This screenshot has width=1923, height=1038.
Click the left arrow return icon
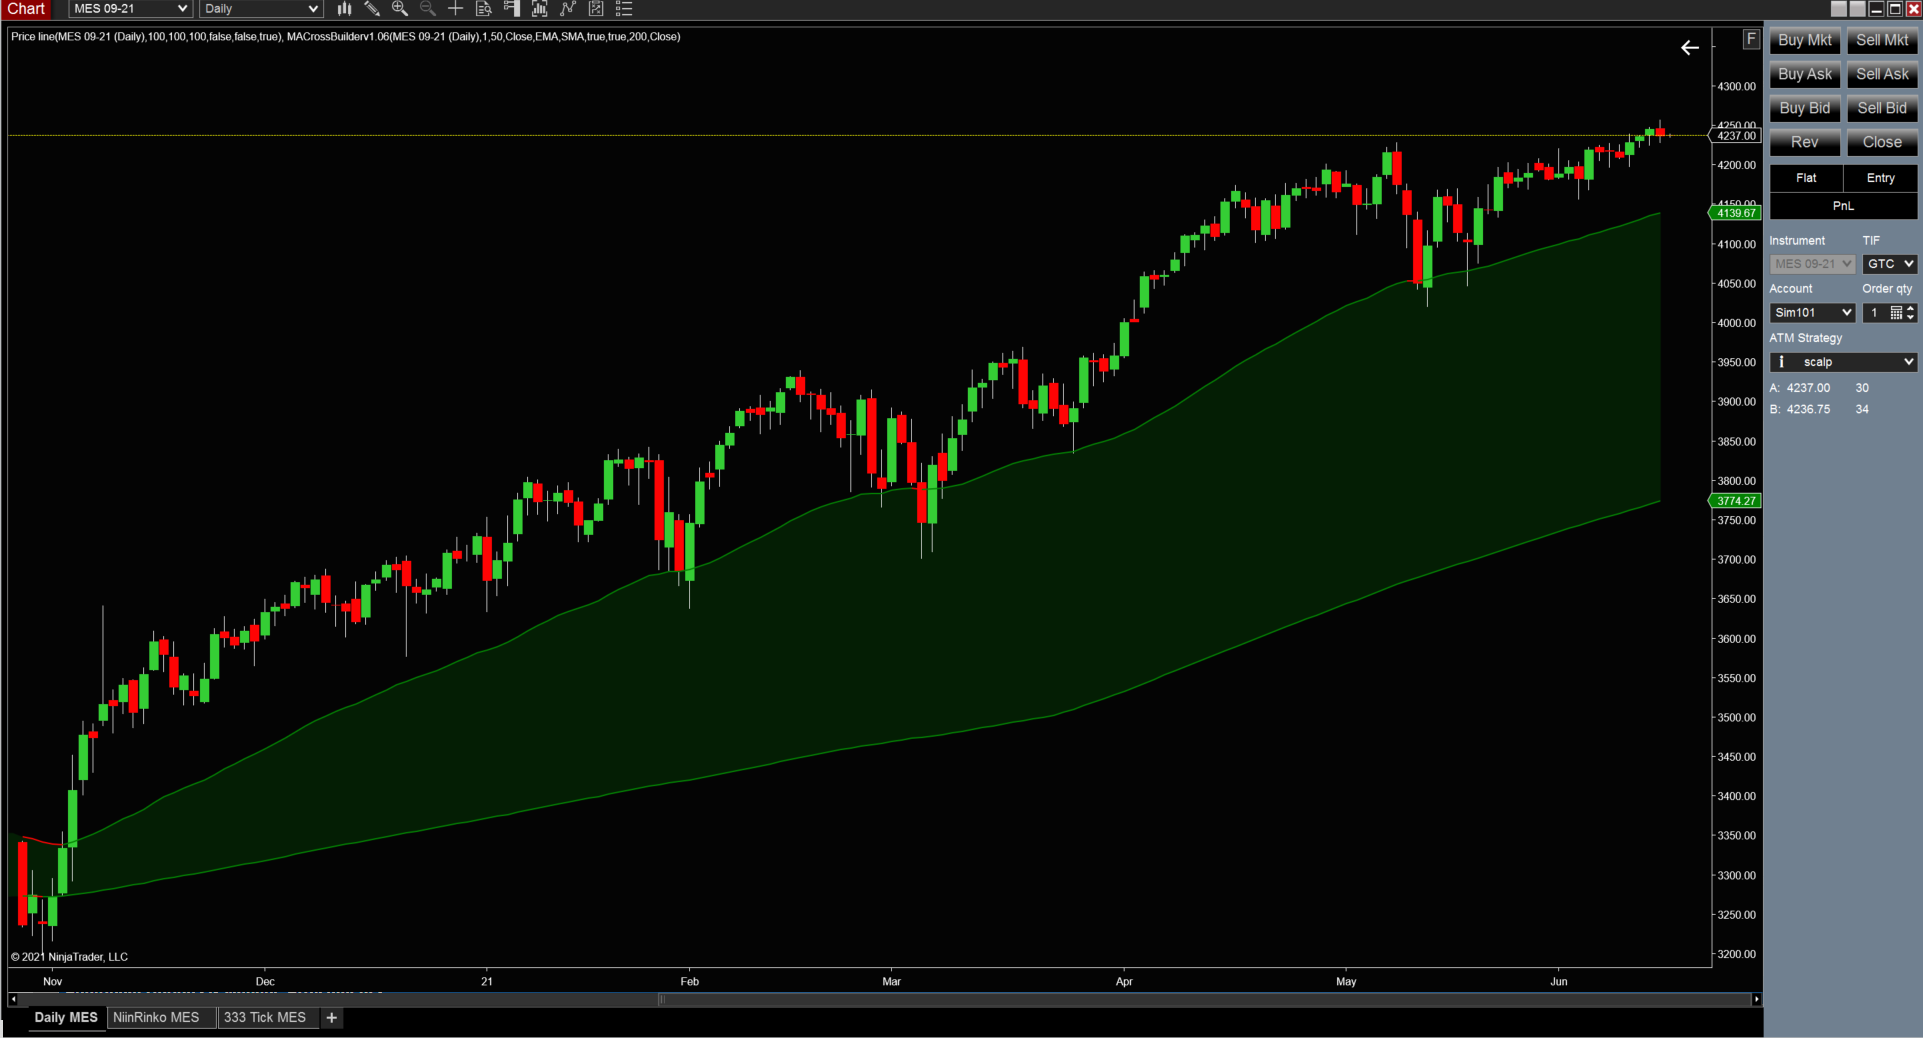click(1690, 47)
